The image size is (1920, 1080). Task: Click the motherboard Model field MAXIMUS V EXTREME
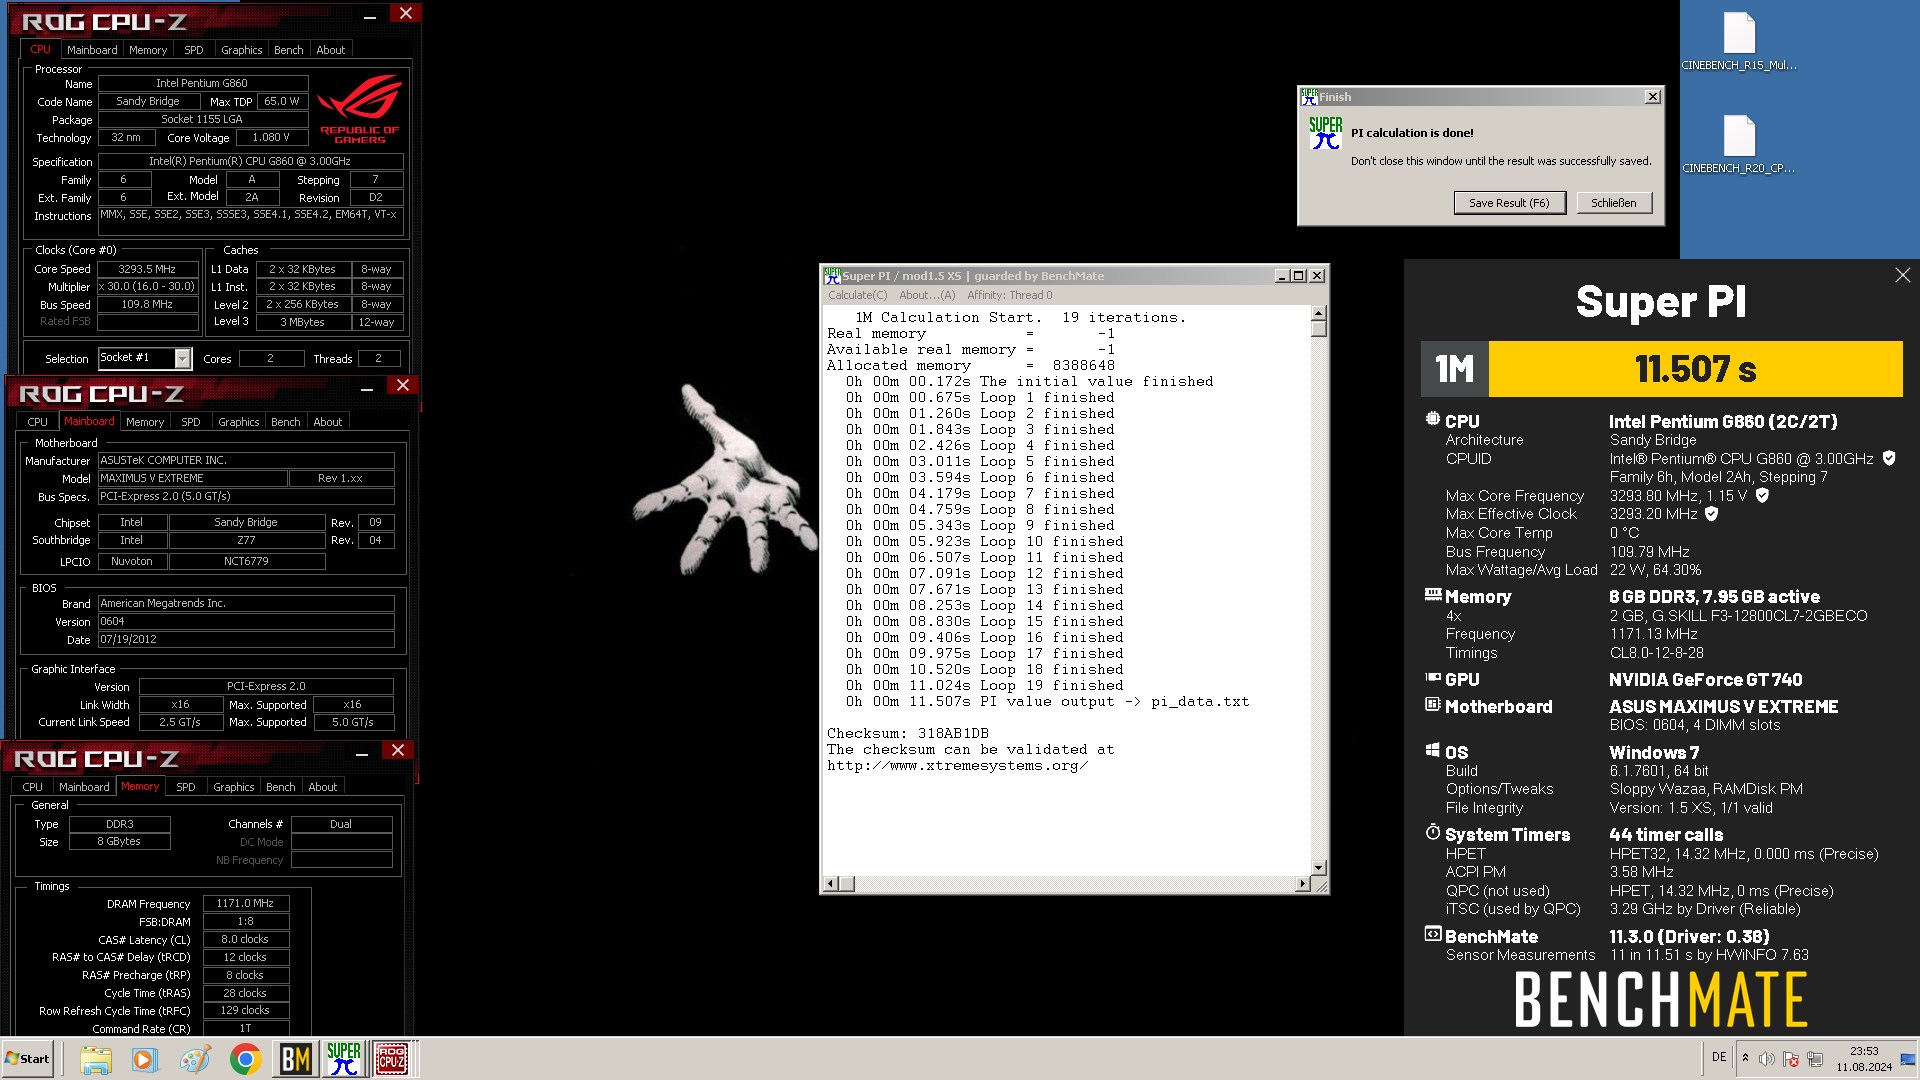(192, 479)
